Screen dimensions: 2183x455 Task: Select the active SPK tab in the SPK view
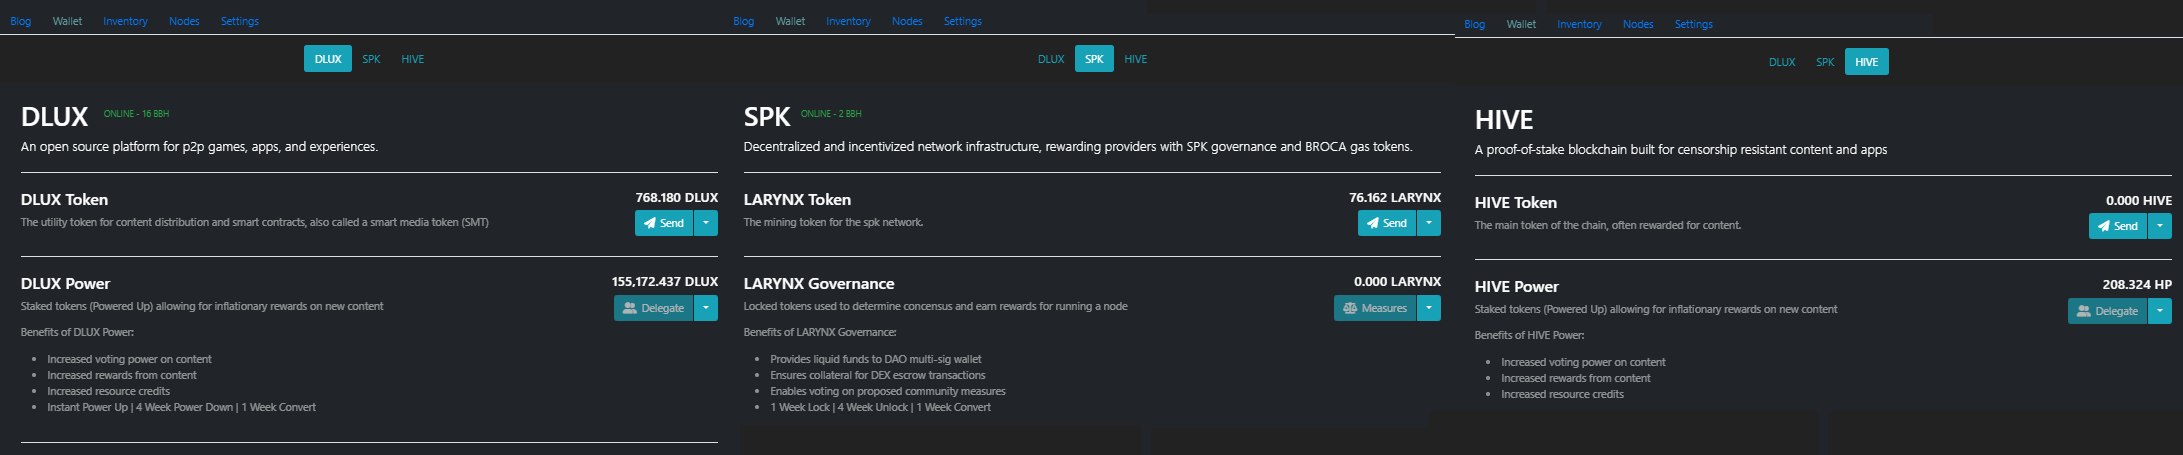tap(1094, 59)
